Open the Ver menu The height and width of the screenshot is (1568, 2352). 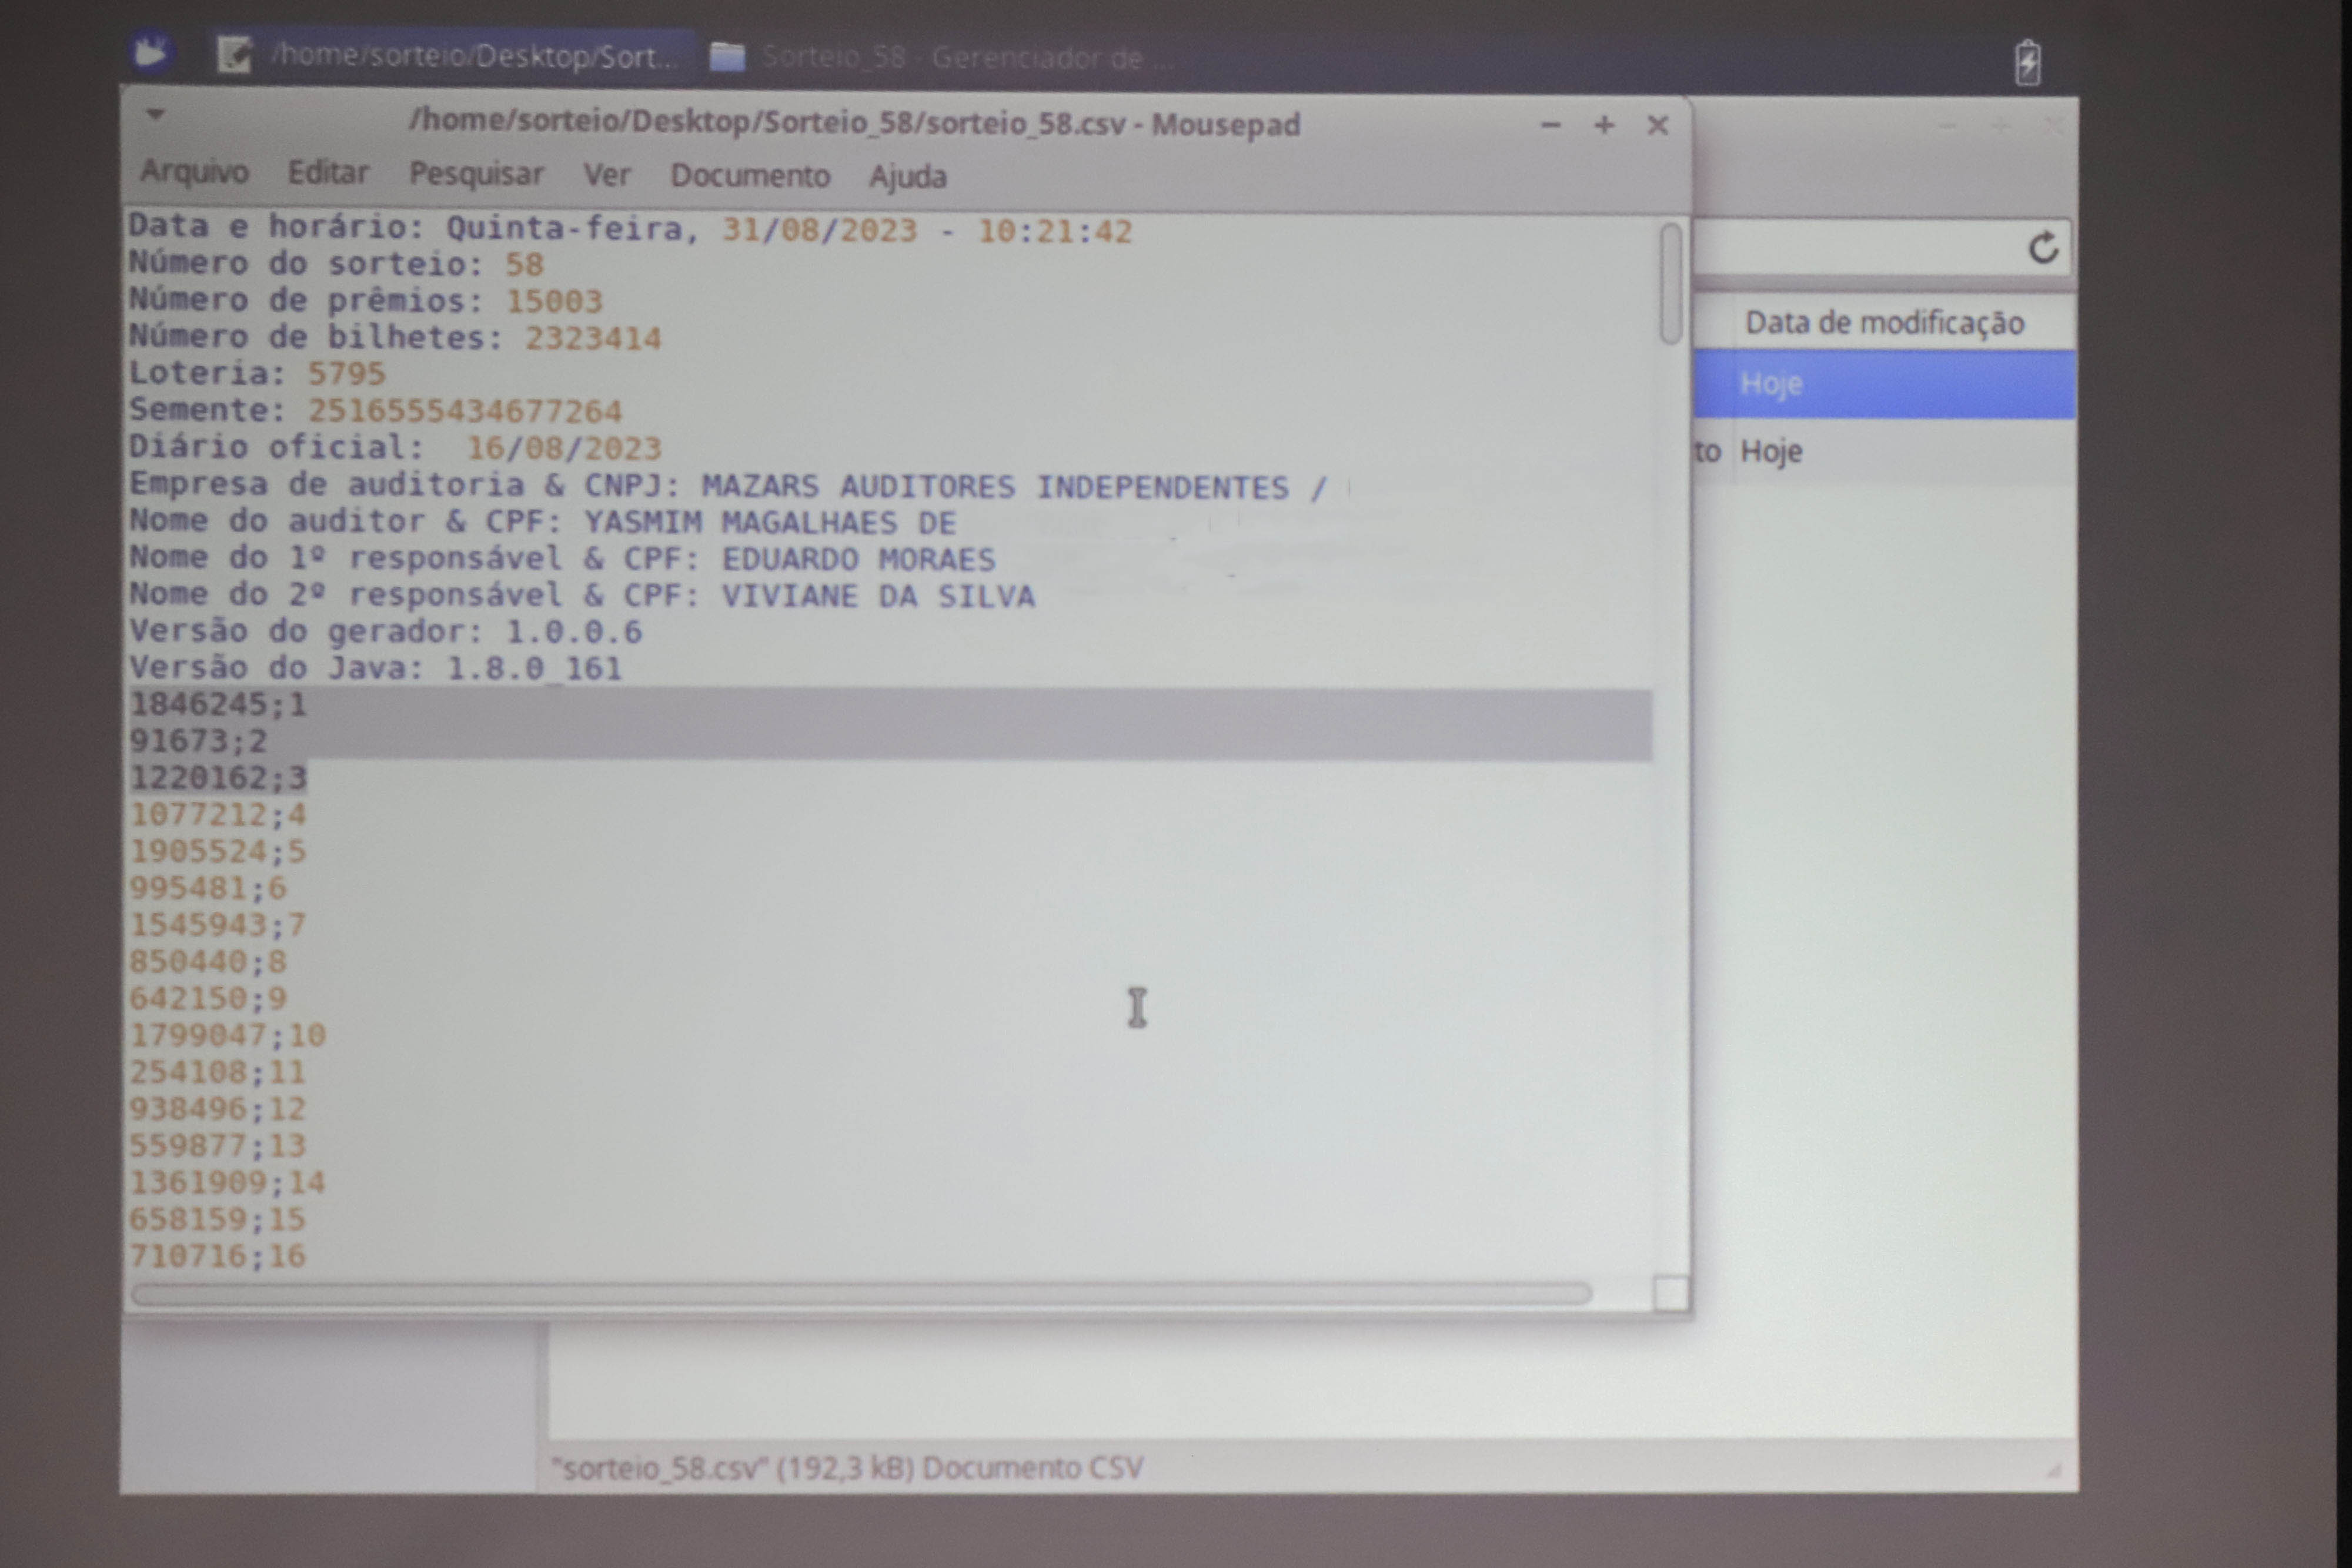point(606,175)
